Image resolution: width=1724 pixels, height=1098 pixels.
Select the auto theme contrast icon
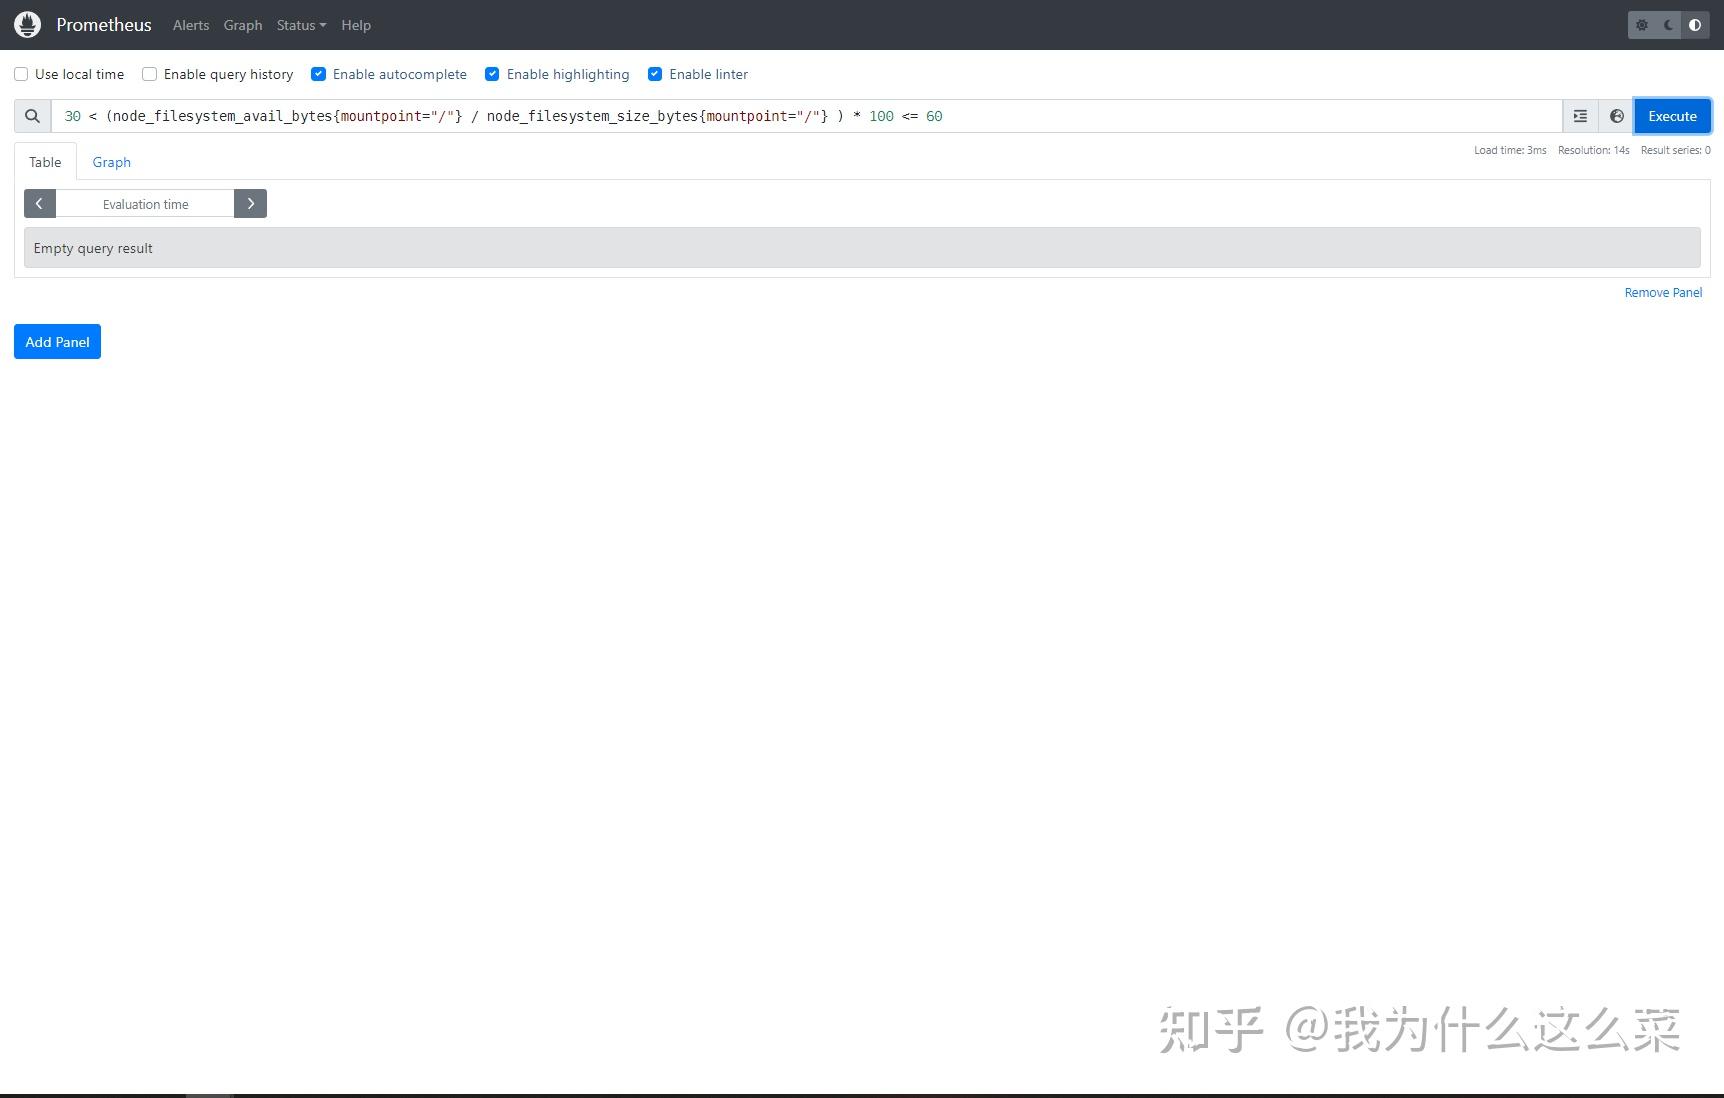[1695, 25]
